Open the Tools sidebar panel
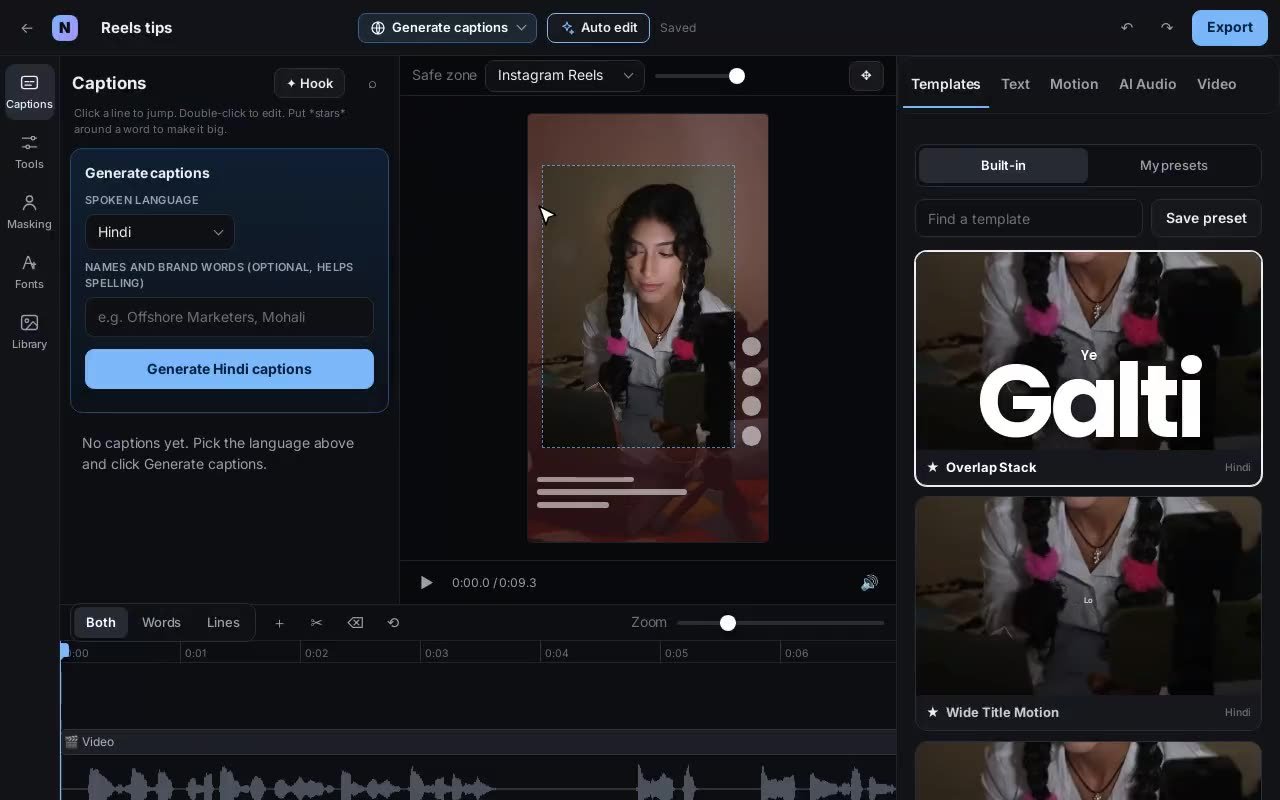 point(29,152)
